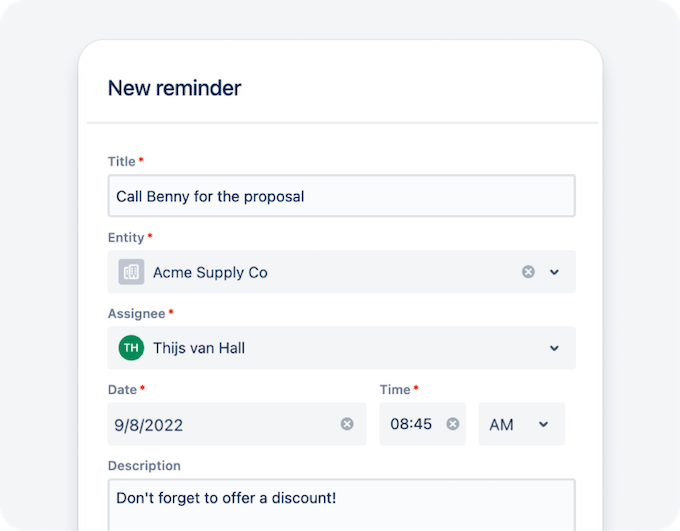The width and height of the screenshot is (680, 531).
Task: Click the TH assignee avatar
Action: pos(131,348)
